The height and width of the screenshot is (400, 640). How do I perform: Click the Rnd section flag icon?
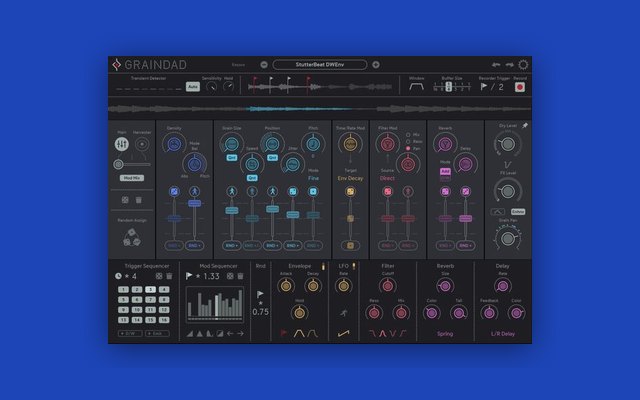pos(260,294)
